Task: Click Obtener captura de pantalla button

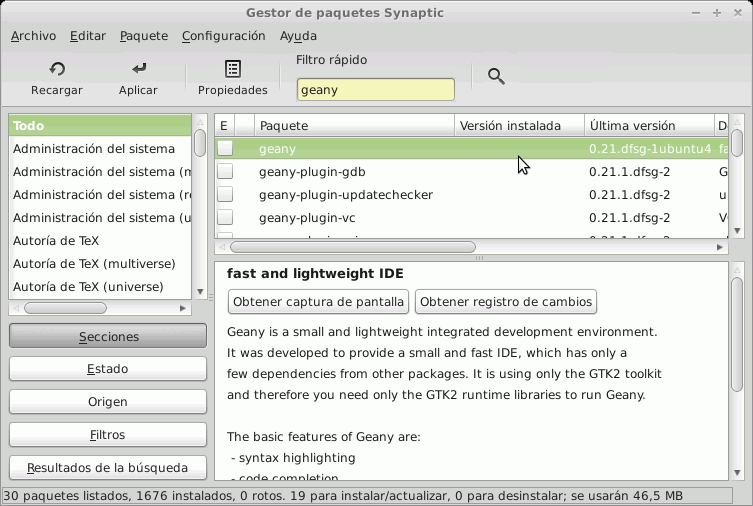Action: point(318,301)
